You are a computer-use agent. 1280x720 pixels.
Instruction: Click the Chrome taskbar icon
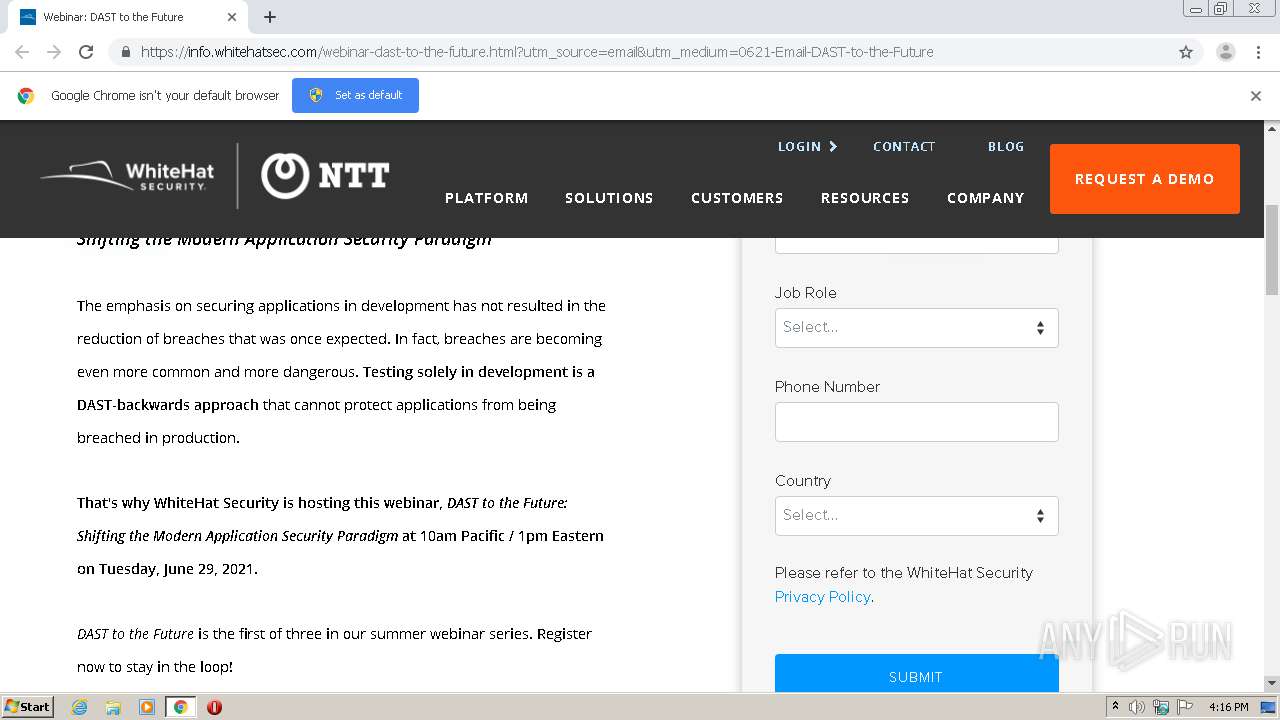[x=180, y=707]
